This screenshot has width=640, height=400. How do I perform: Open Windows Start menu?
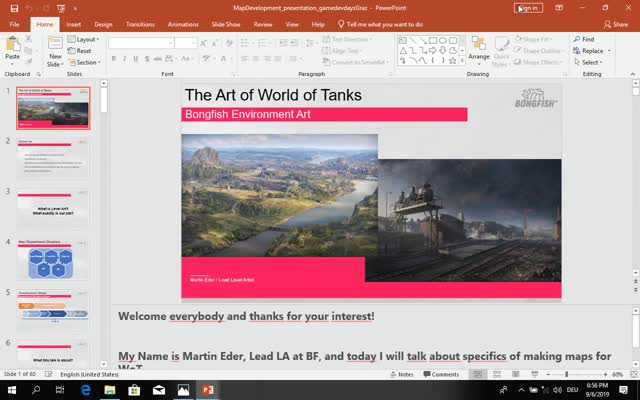click(x=11, y=390)
